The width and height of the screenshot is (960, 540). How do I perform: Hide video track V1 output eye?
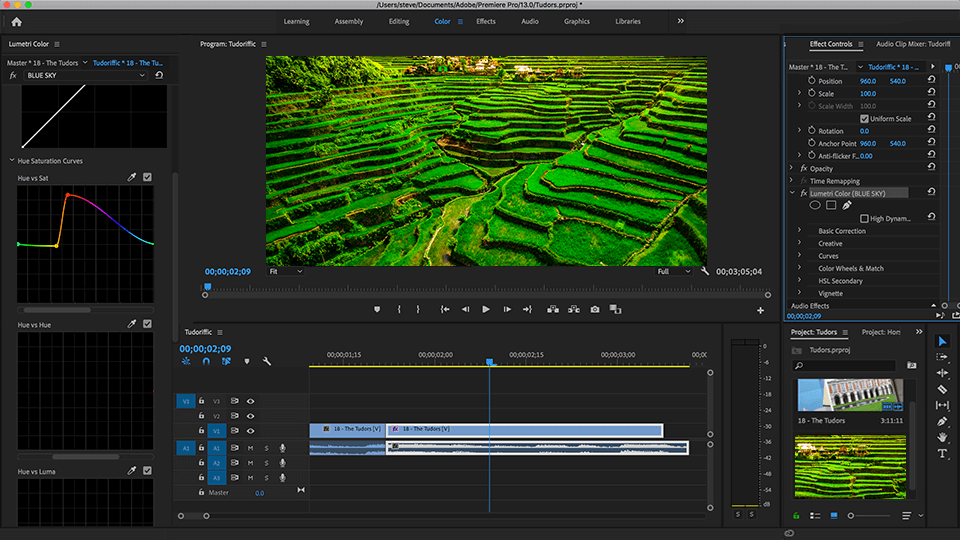click(250, 431)
